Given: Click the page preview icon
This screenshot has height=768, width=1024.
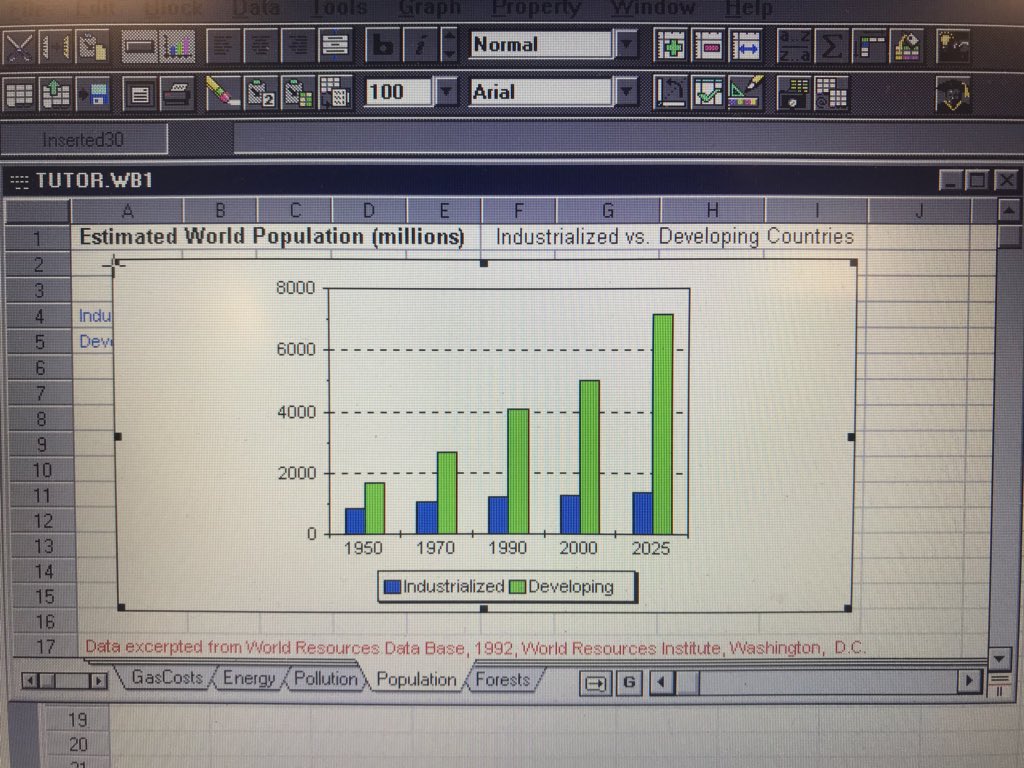Looking at the screenshot, I should pyautogui.click(x=139, y=94).
